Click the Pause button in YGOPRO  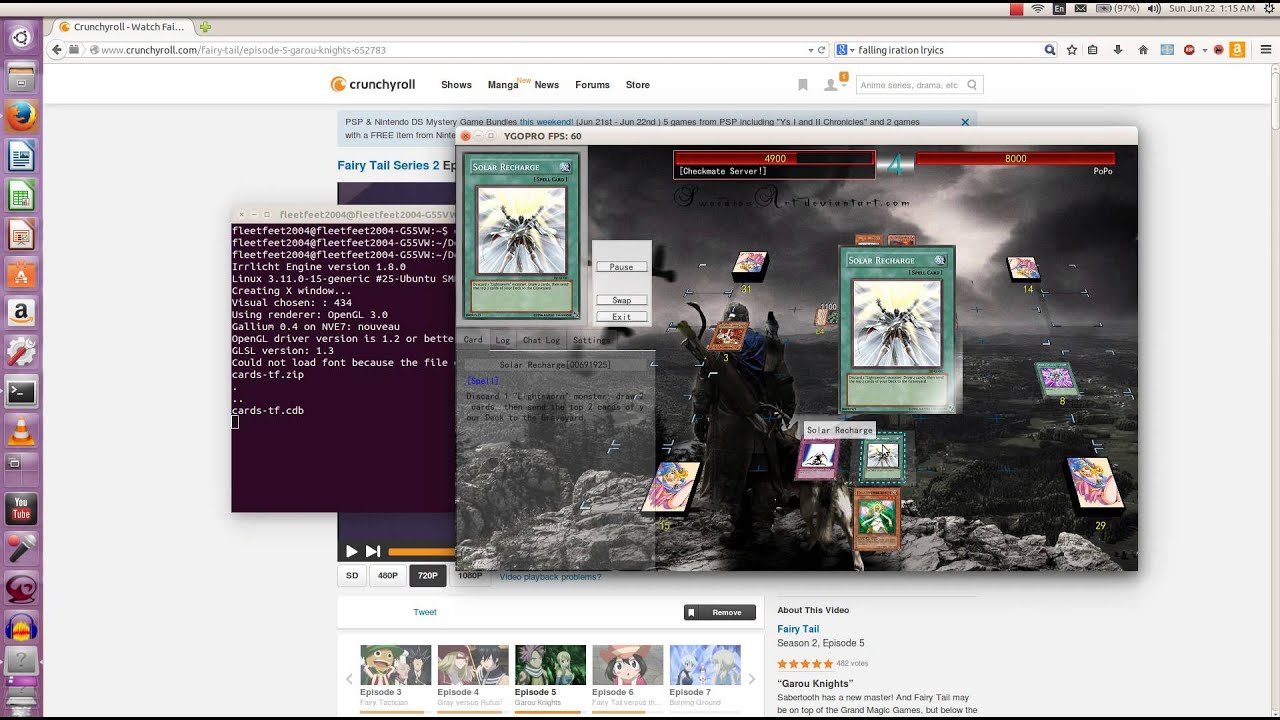pyautogui.click(x=621, y=267)
